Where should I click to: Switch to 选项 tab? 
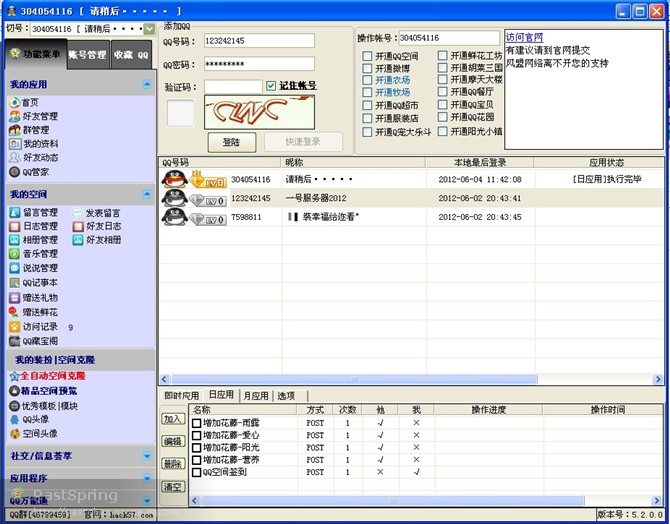pyautogui.click(x=286, y=396)
